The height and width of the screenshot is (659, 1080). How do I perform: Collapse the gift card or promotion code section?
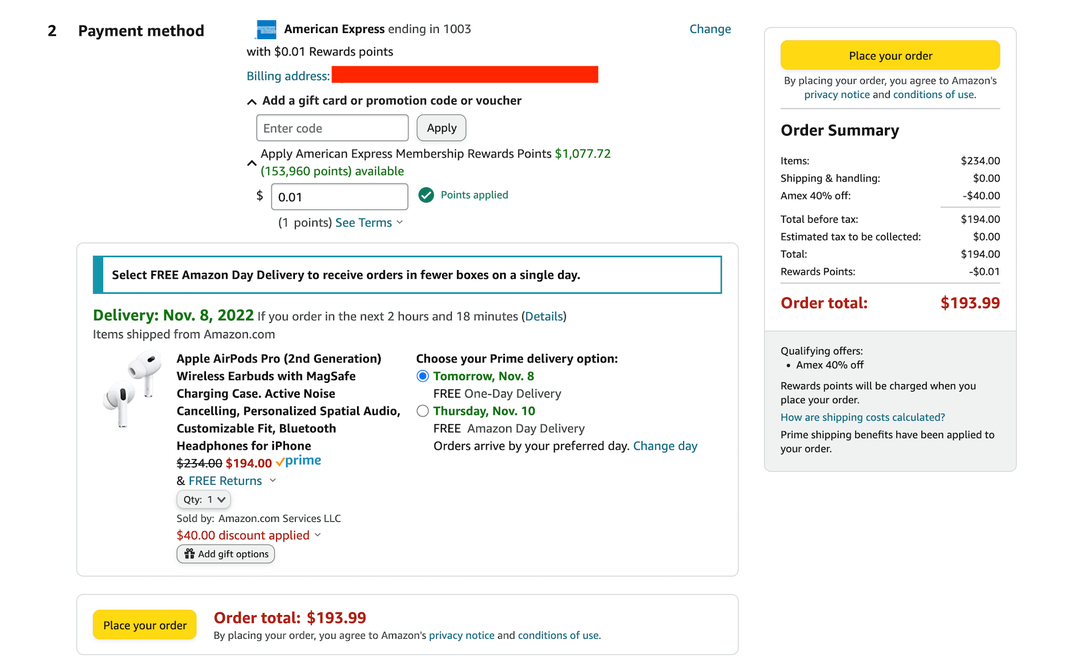tap(252, 100)
